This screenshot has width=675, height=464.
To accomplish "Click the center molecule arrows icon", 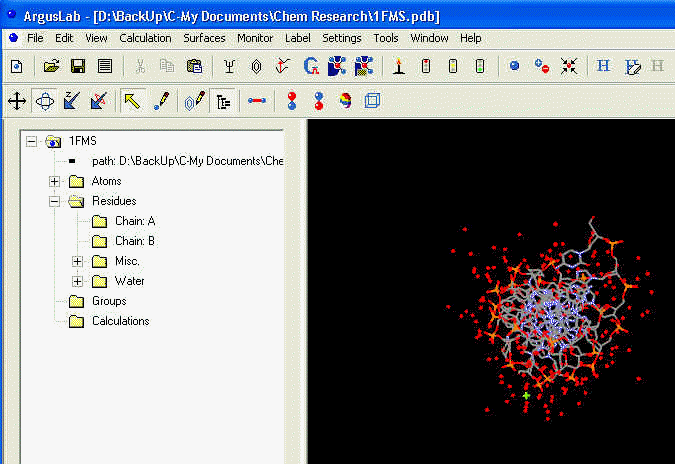I will (569, 66).
